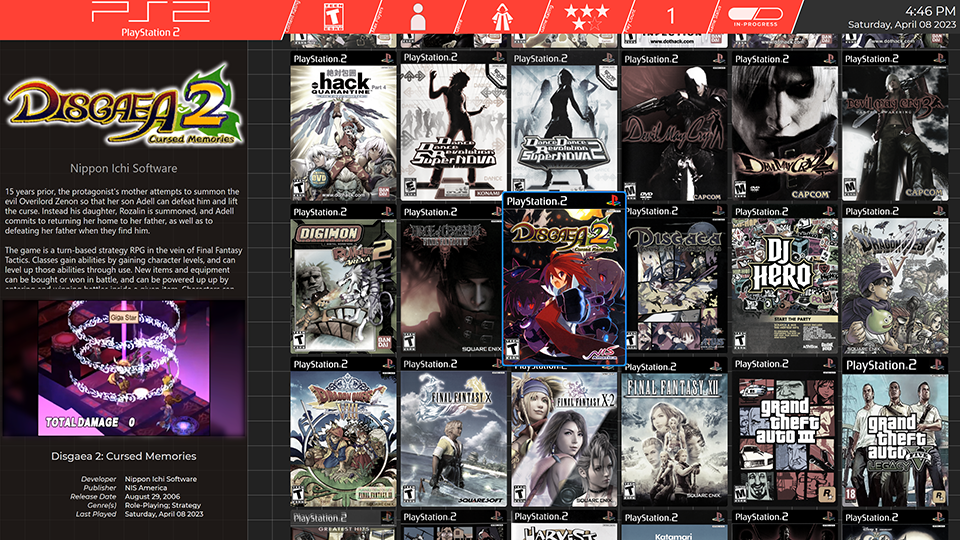Click the star rating display
Image resolution: width=960 pixels, height=540 pixels.
(x=587, y=17)
